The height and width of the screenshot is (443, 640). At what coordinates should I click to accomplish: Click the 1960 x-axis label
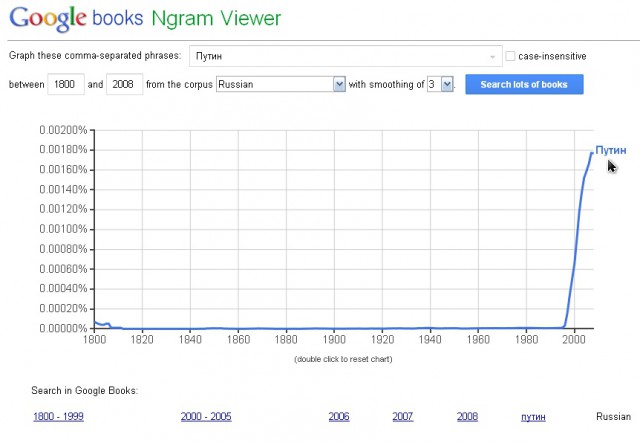pos(478,339)
